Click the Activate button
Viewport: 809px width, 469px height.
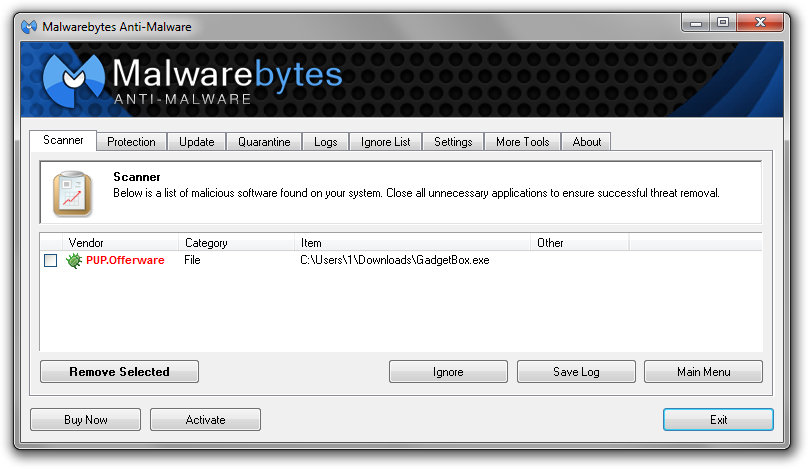click(x=205, y=419)
